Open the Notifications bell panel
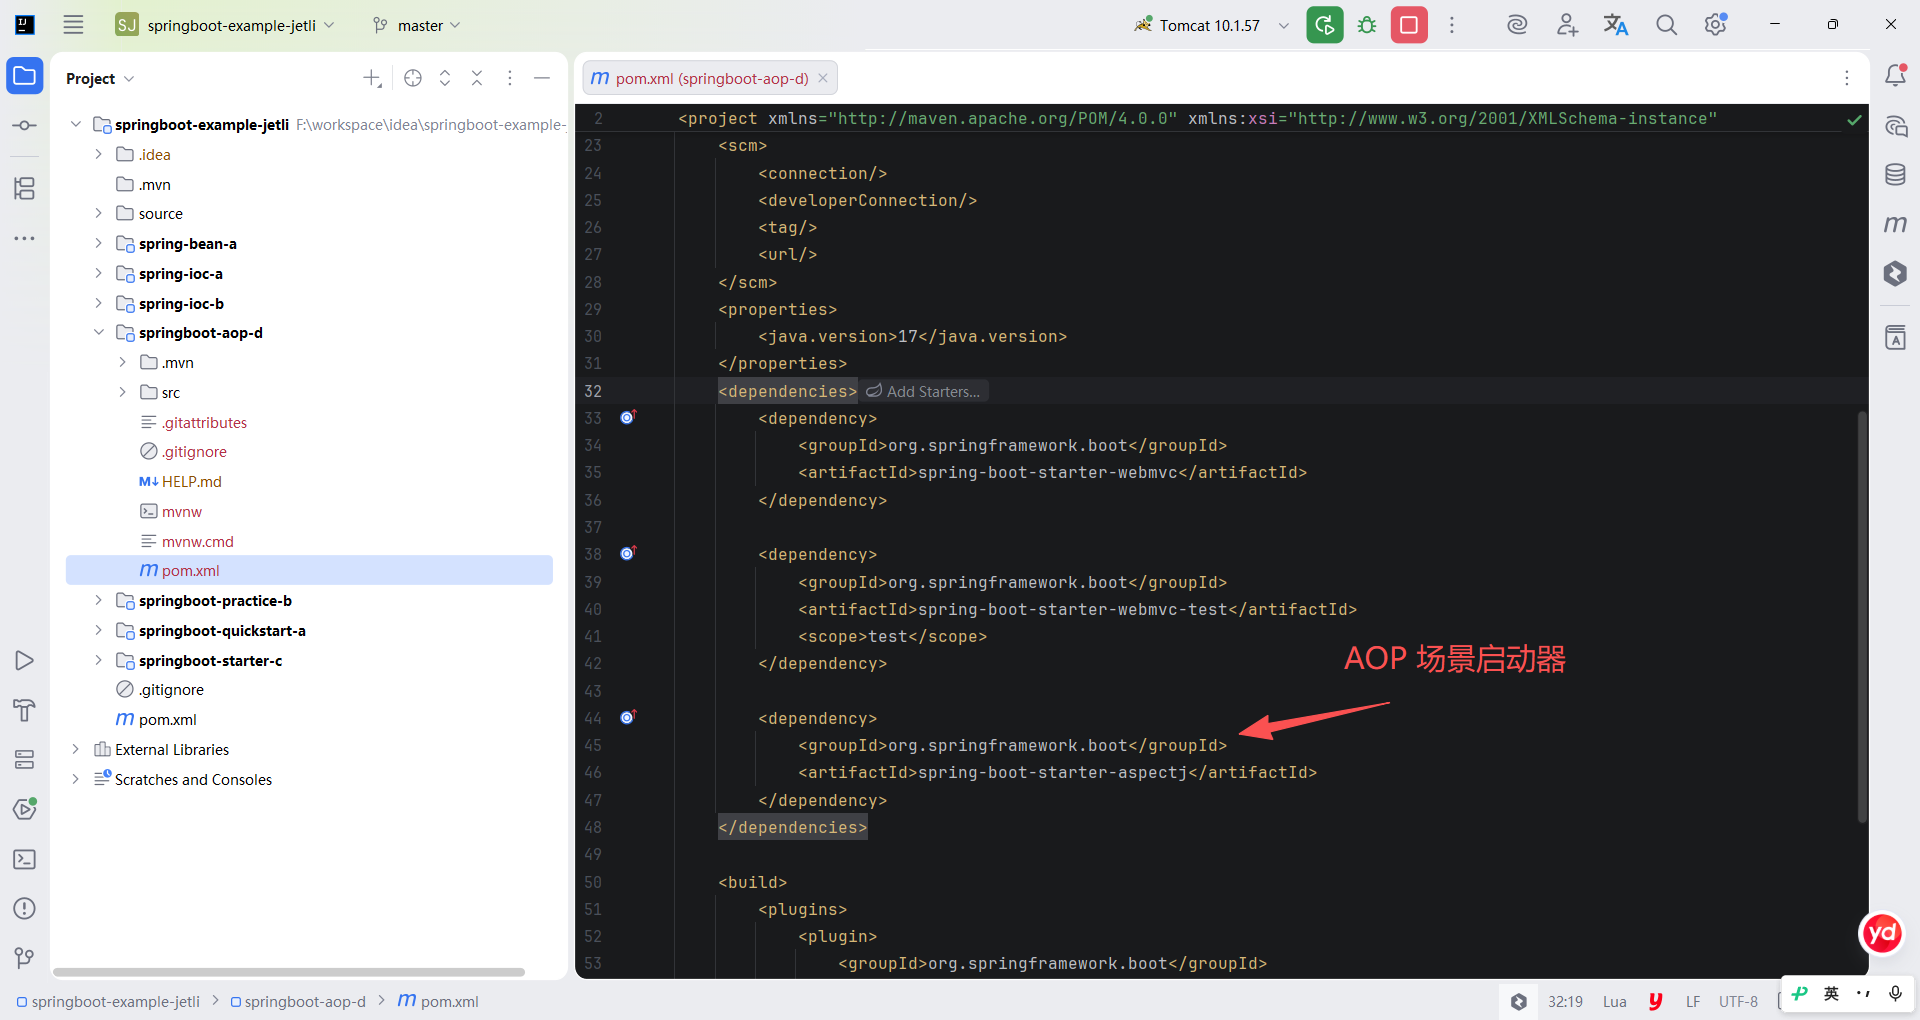This screenshot has height=1020, width=1920. (x=1895, y=75)
